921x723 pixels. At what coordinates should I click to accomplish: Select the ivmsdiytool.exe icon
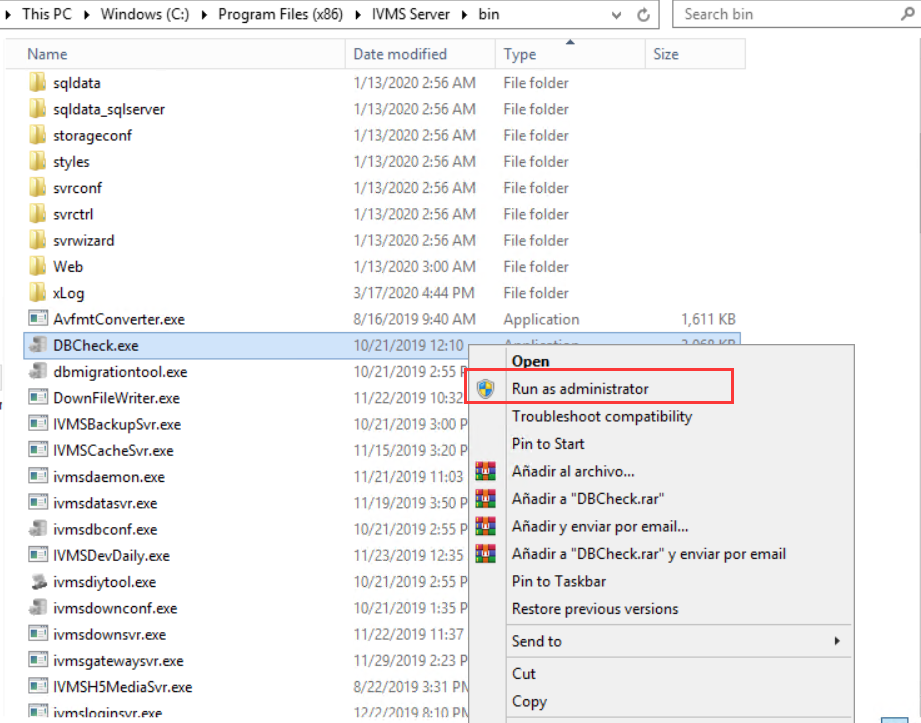click(x=38, y=581)
